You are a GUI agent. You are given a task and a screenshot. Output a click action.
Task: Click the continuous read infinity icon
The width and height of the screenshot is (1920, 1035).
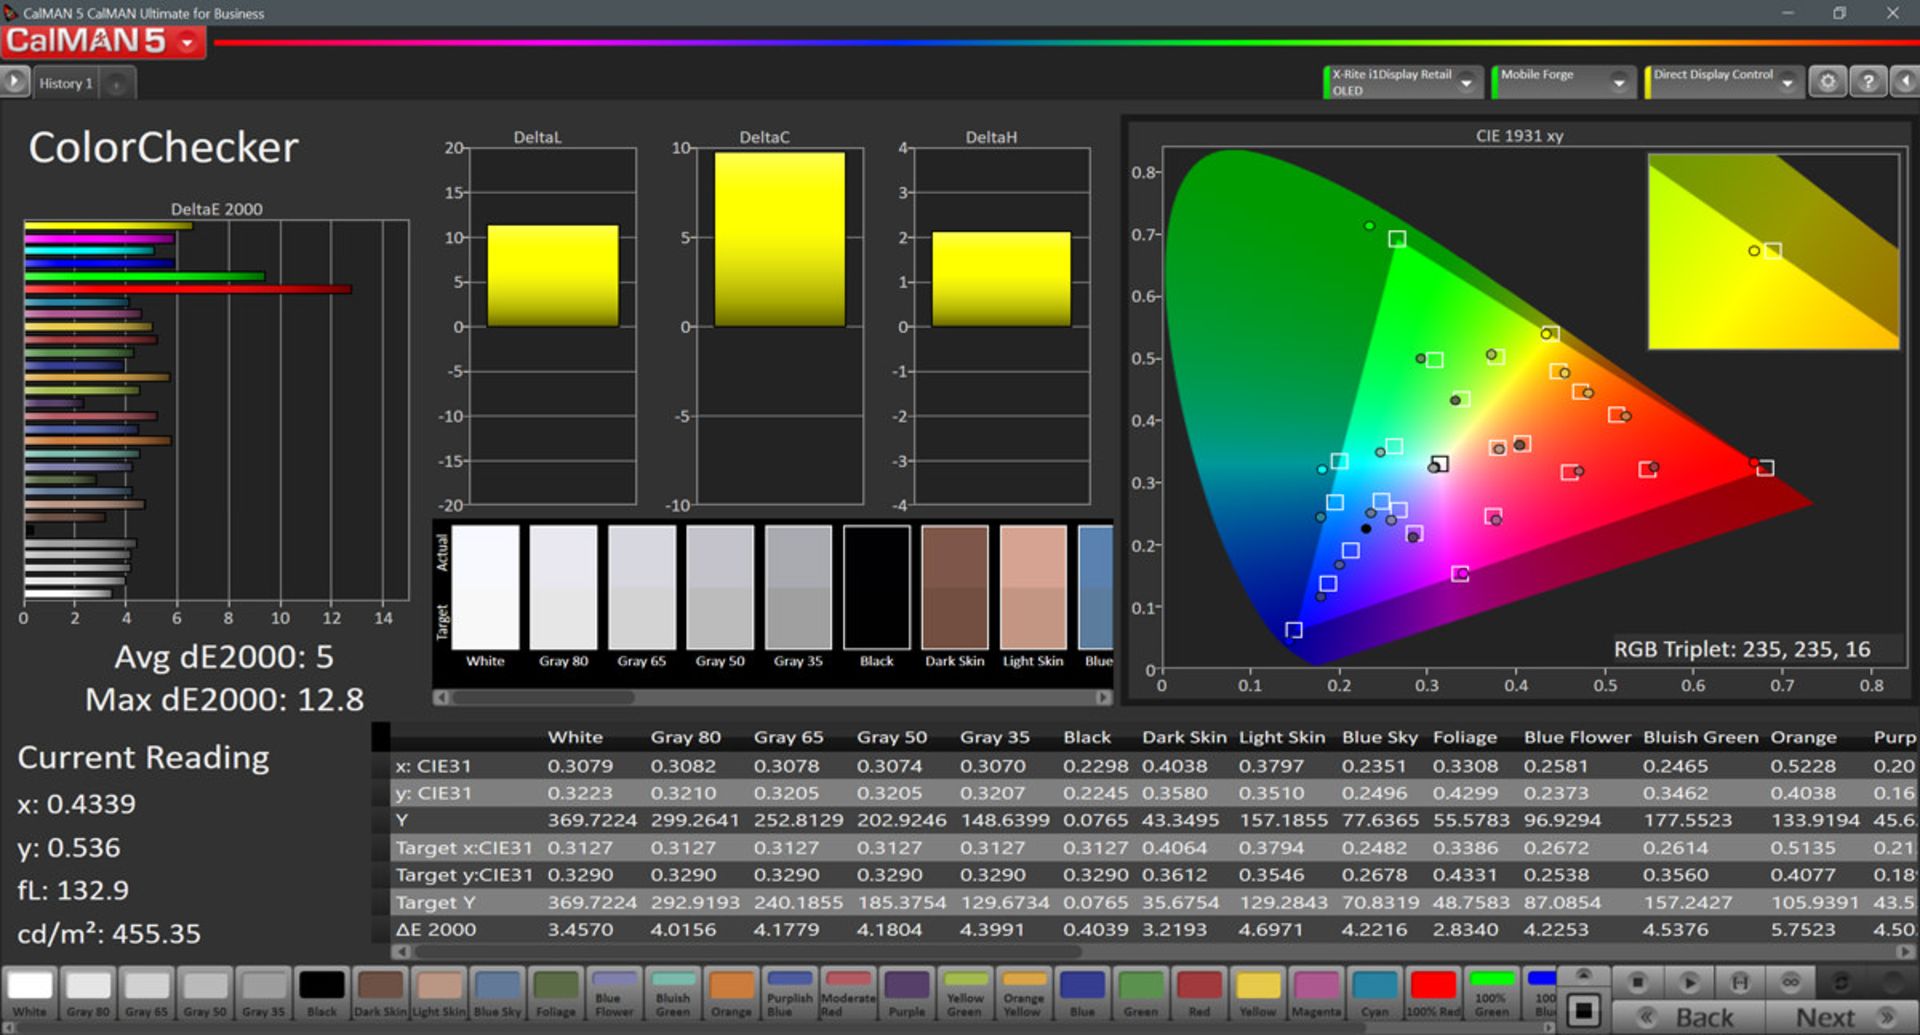click(x=1790, y=982)
